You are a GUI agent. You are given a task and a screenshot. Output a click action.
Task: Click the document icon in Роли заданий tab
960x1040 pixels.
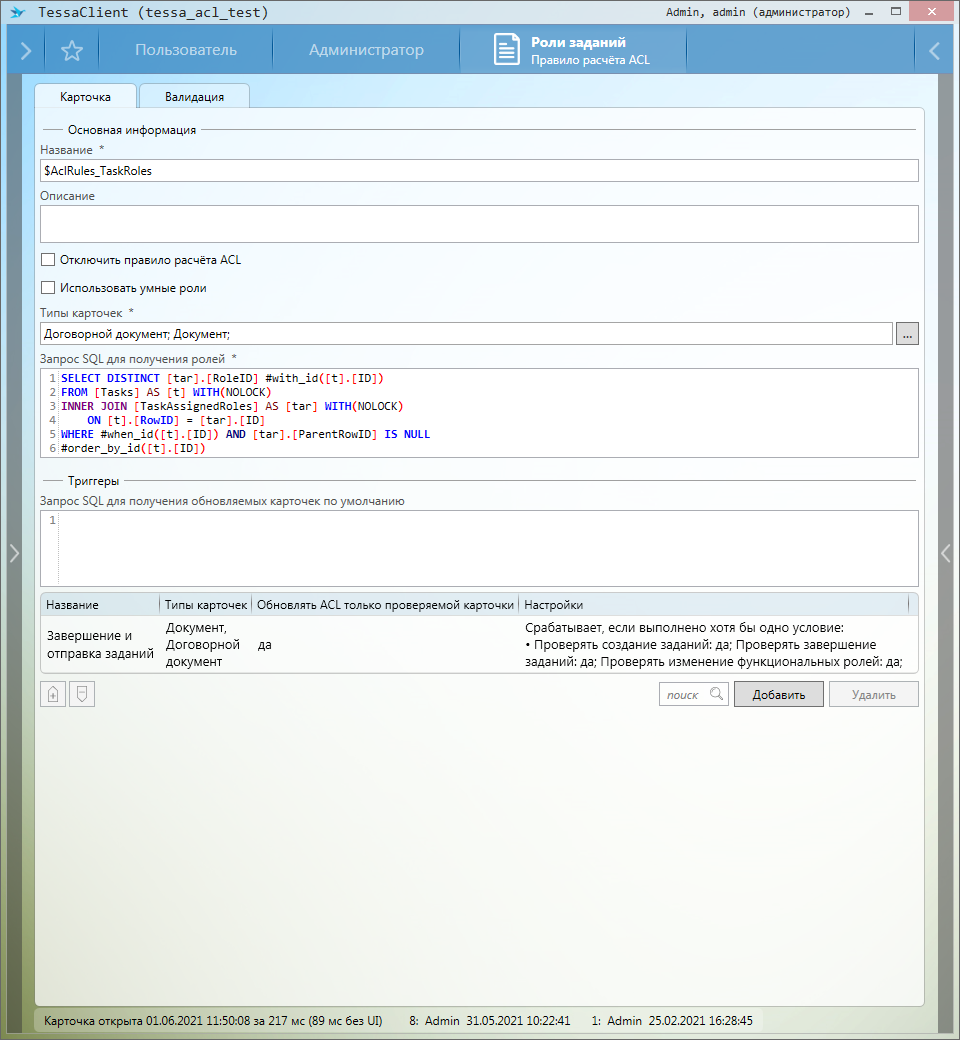tap(507, 51)
